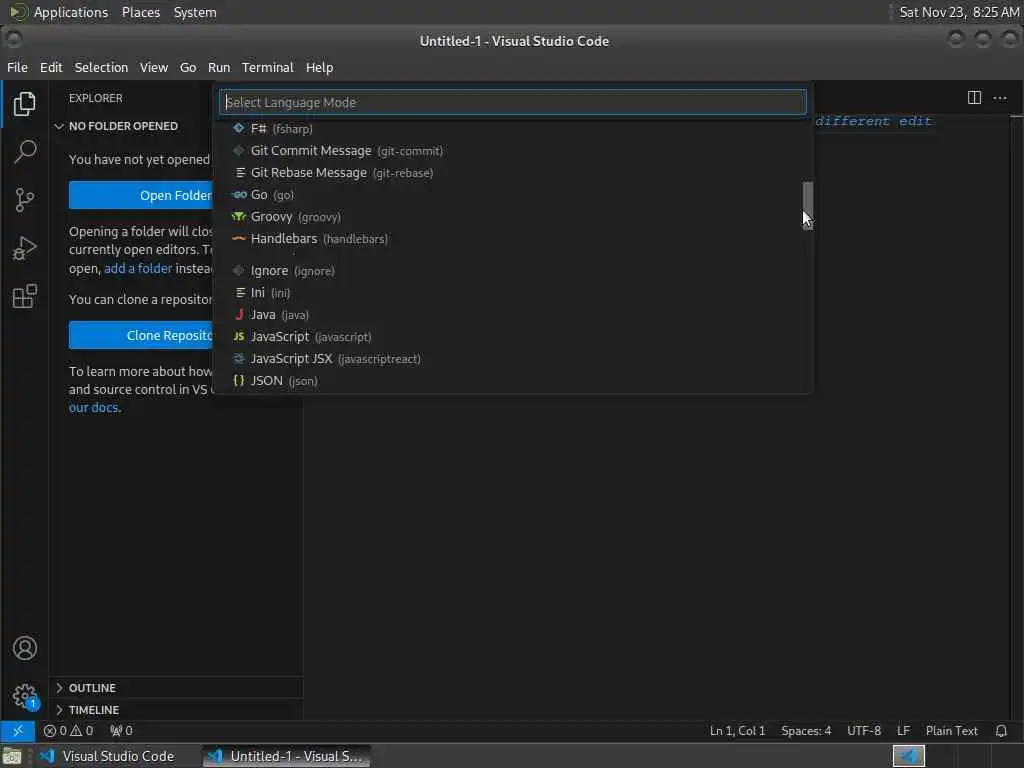The height and width of the screenshot is (768, 1024).
Task: Select Git Commit Message language mode
Action: [513, 151]
